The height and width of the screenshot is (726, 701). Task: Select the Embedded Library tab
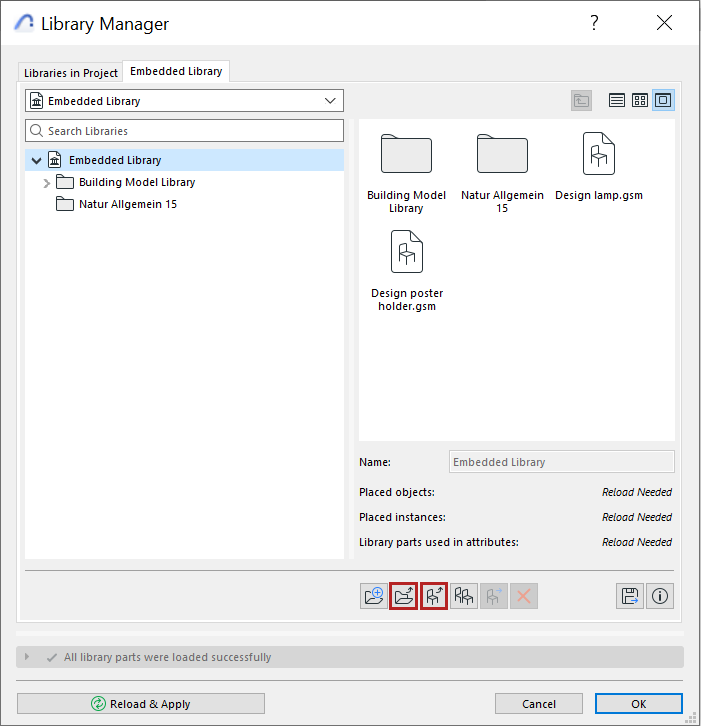pyautogui.click(x=176, y=71)
